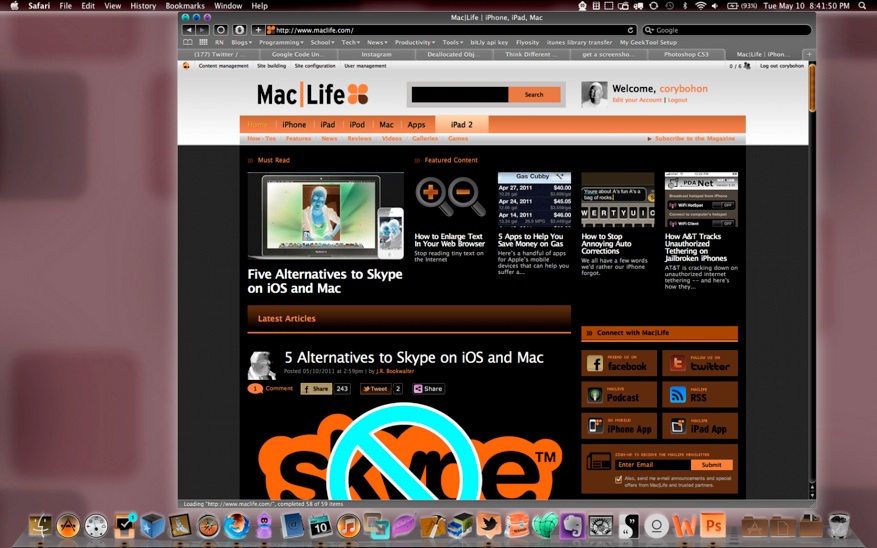The width and height of the screenshot is (877, 548).
Task: Click the Bluetooth menu bar icon
Action: (685, 6)
